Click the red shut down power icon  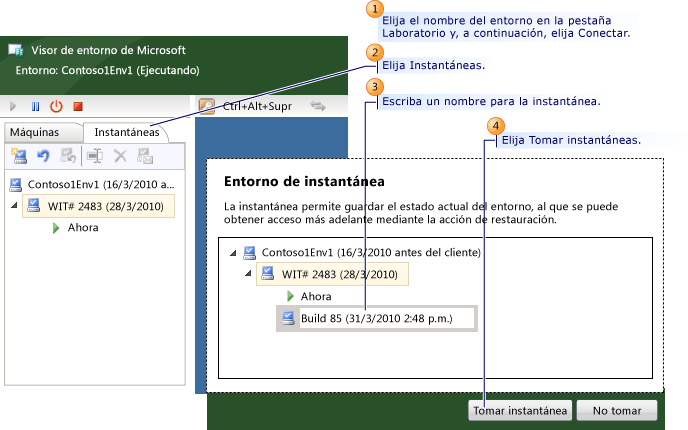[x=56, y=106]
